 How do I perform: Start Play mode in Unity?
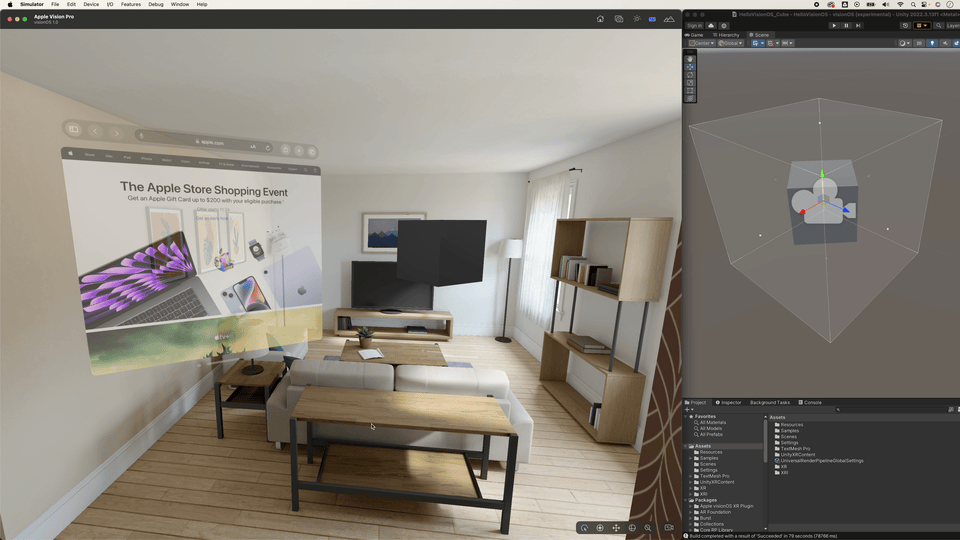pyautogui.click(x=834, y=26)
